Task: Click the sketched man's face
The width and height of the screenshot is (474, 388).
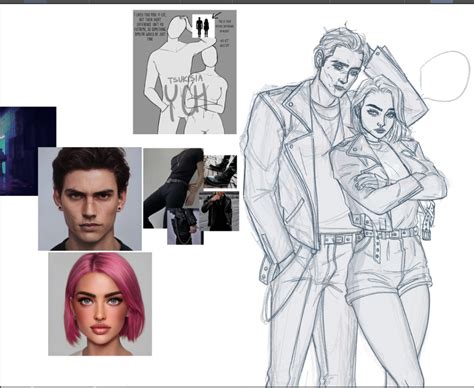Action: [344, 74]
